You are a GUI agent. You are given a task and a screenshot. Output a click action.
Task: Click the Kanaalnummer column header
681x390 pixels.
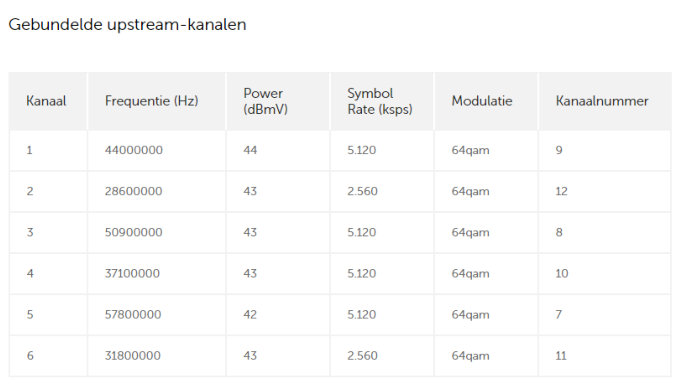click(x=602, y=101)
